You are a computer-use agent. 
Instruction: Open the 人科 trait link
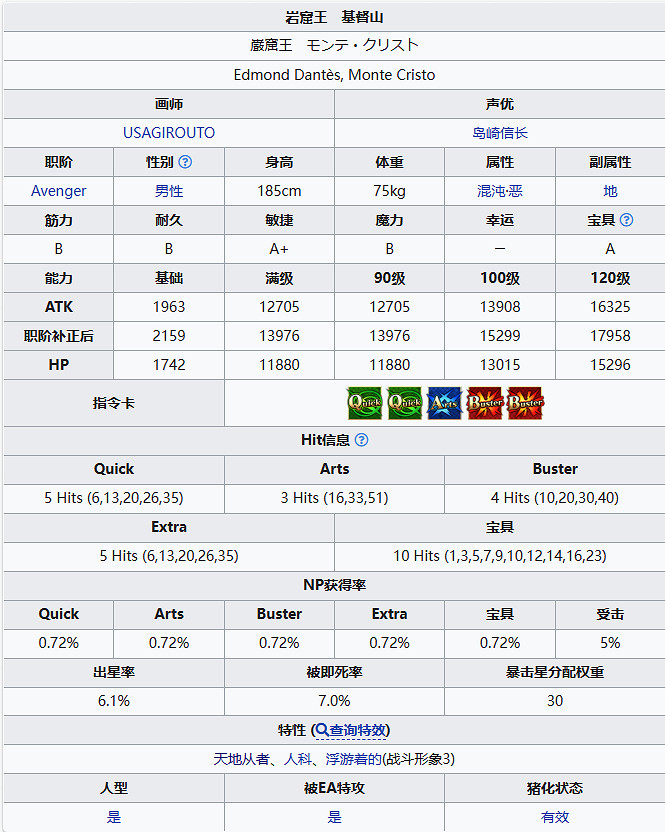(298, 759)
